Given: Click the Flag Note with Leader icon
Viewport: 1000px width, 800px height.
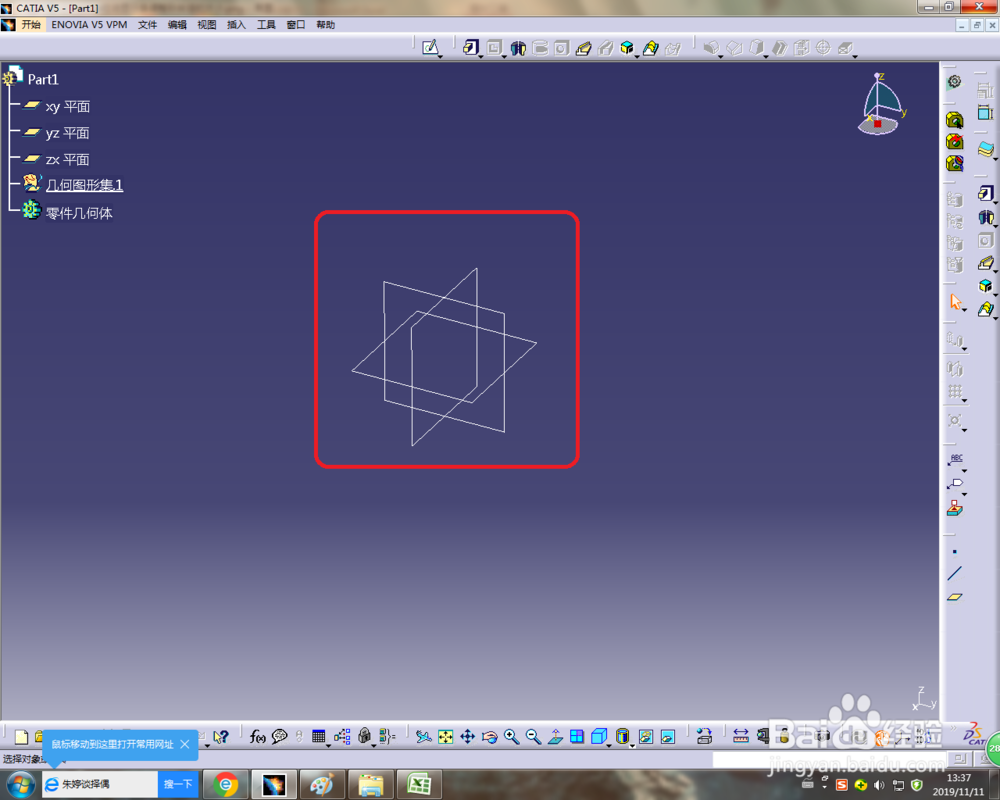Looking at the screenshot, I should tap(955, 484).
